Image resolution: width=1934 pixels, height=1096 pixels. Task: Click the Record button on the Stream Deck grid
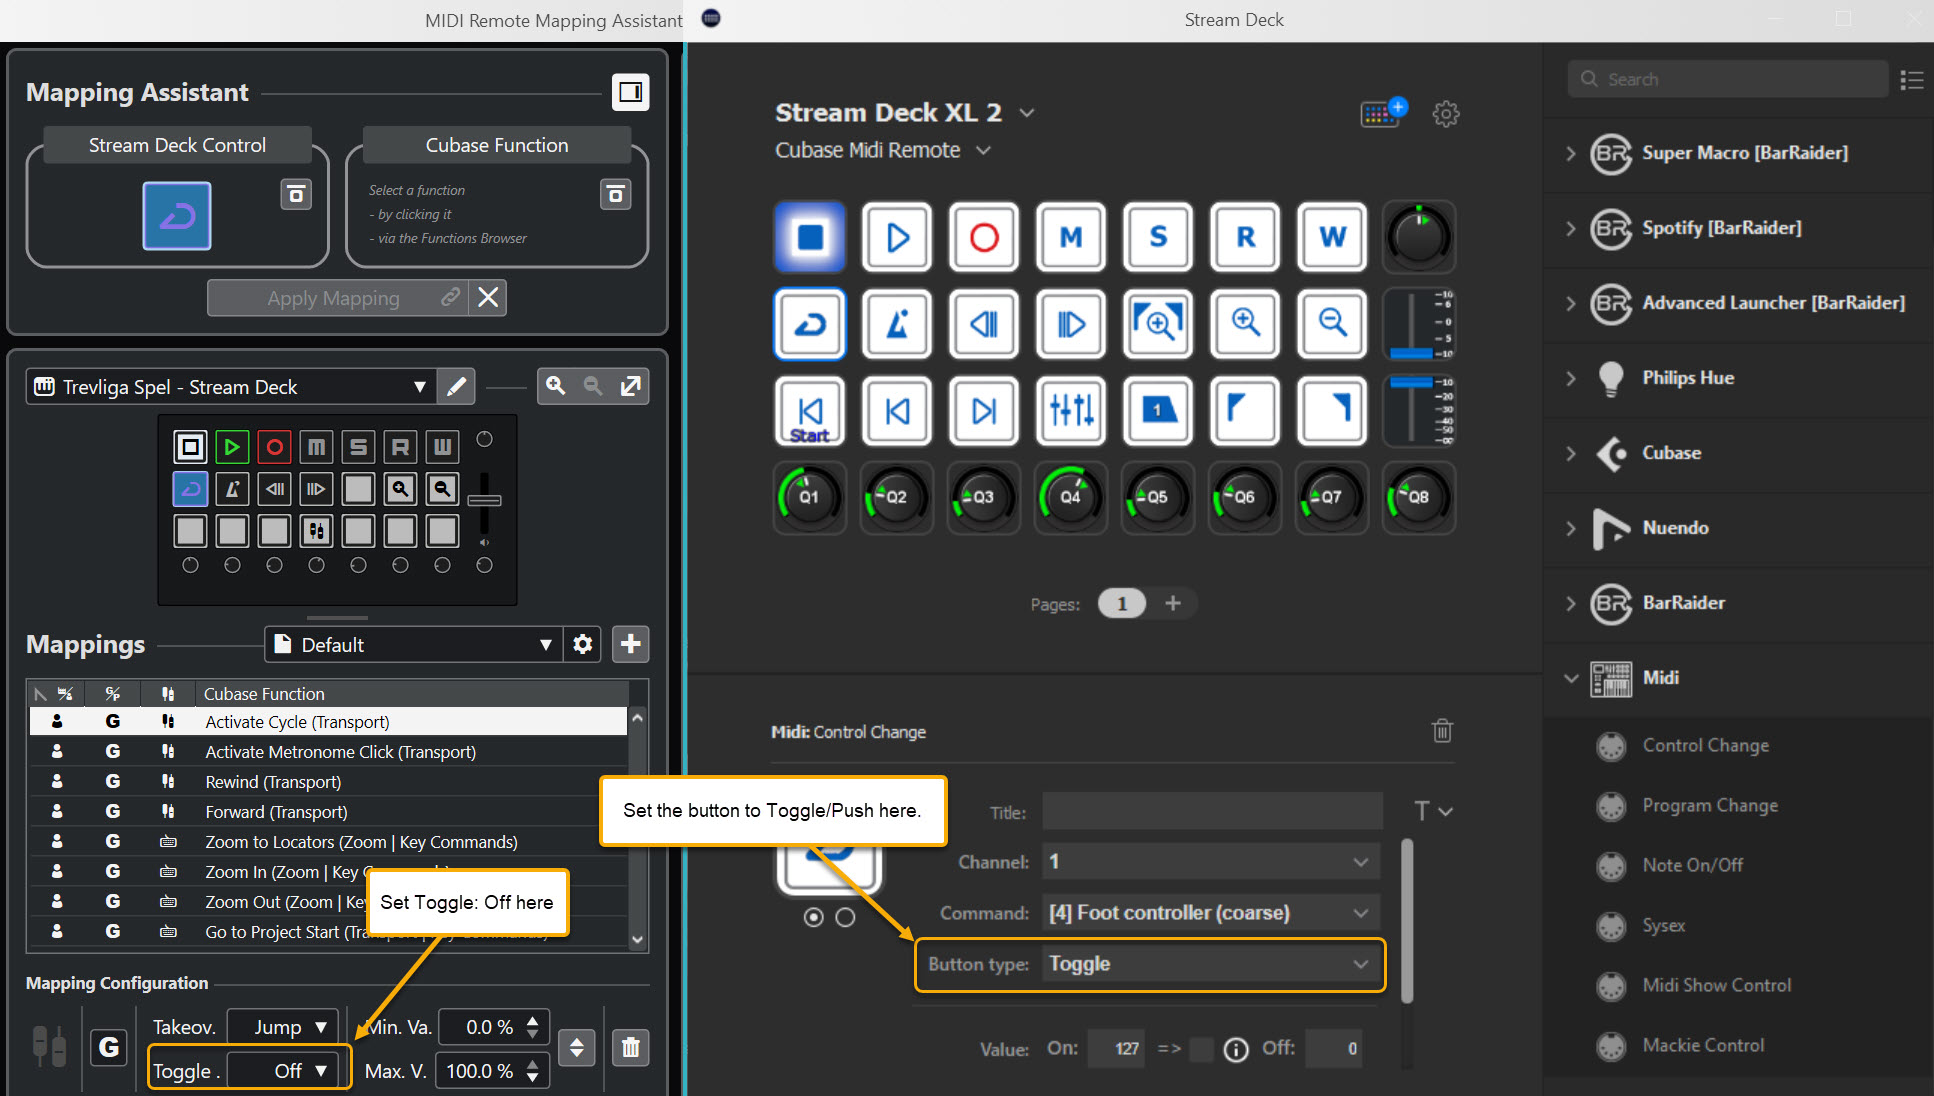click(x=984, y=237)
